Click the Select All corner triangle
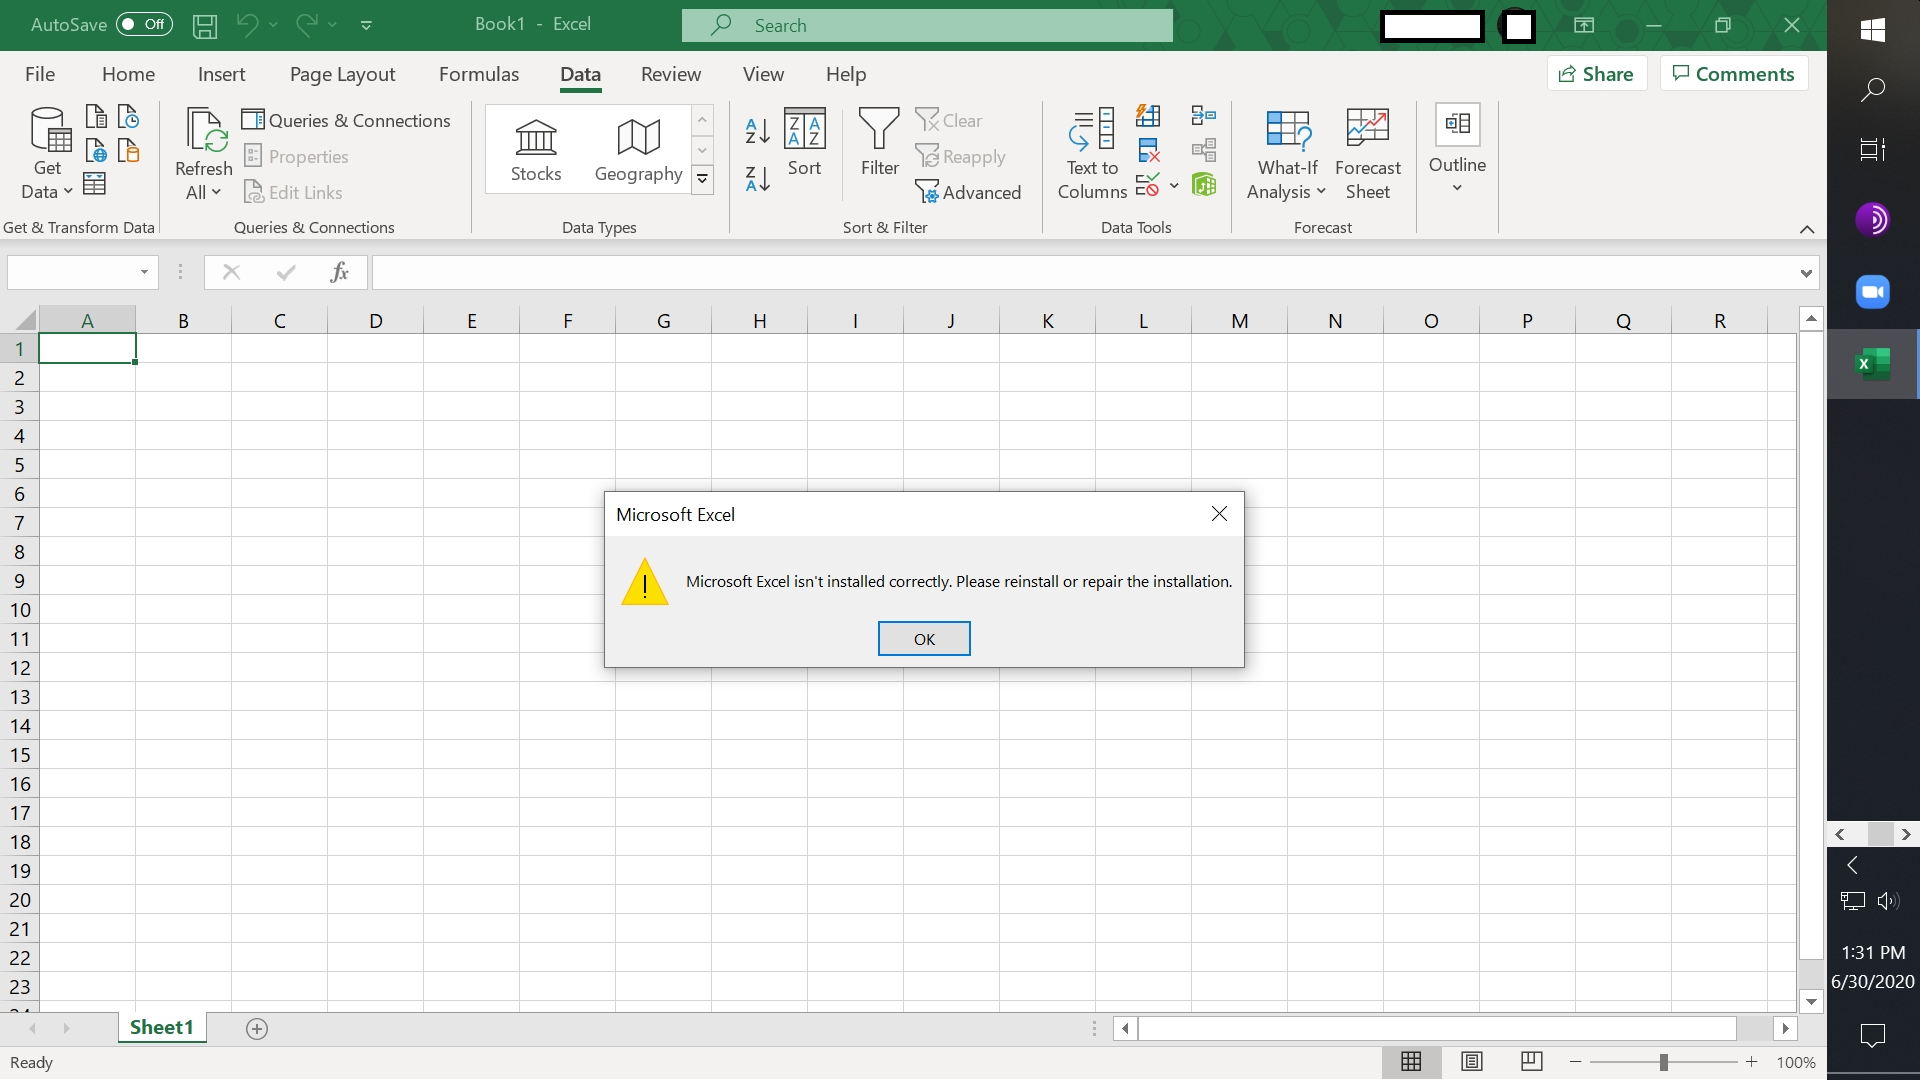This screenshot has height=1080, width=1920. click(x=24, y=320)
